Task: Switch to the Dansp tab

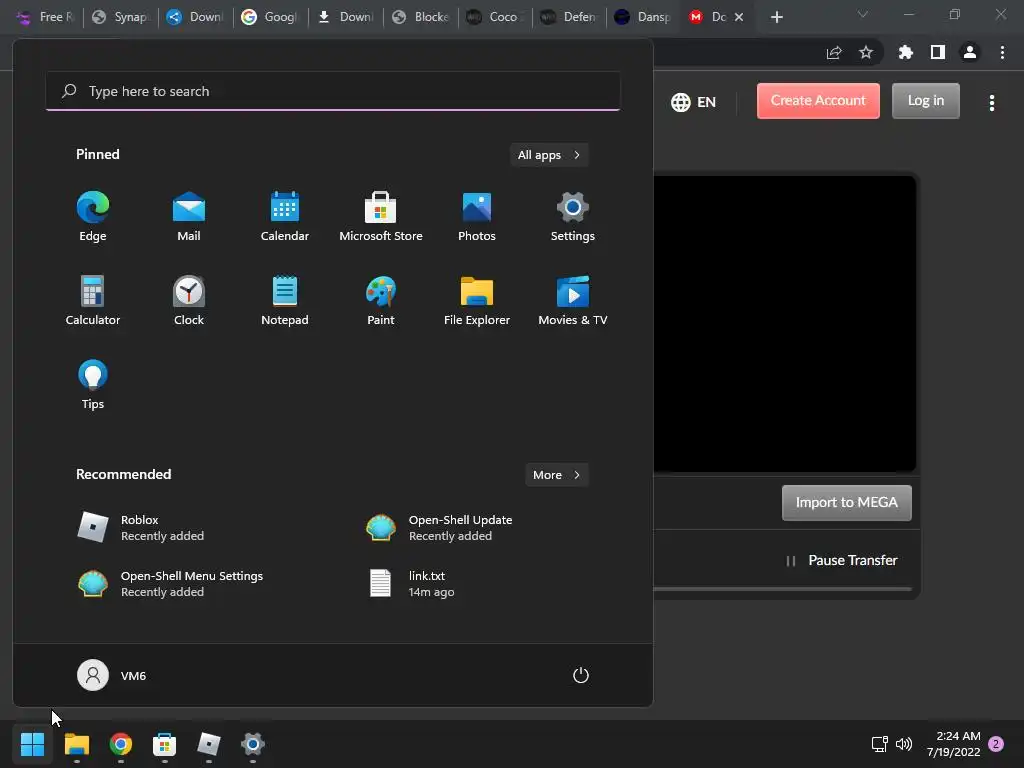Action: (644, 17)
